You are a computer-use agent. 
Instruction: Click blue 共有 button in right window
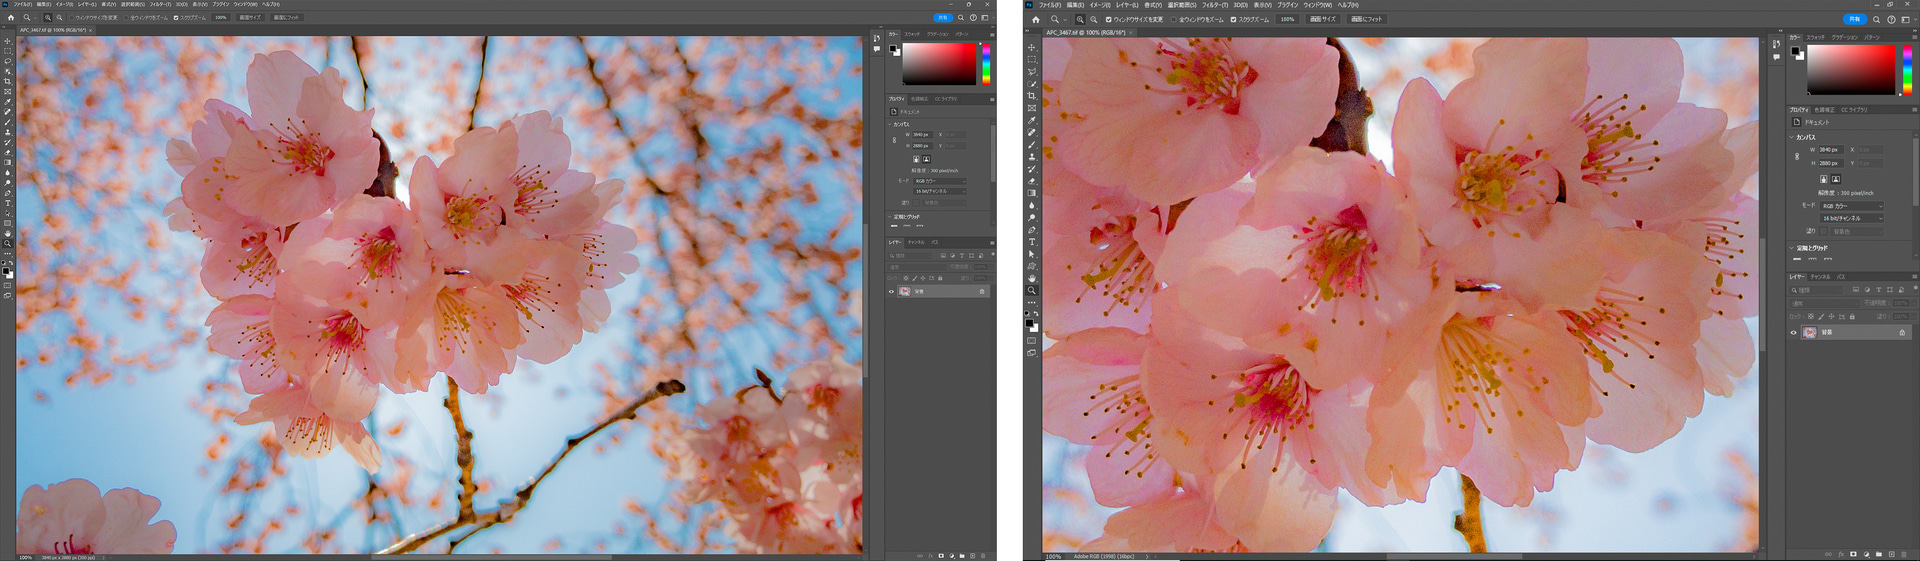pyautogui.click(x=1854, y=19)
